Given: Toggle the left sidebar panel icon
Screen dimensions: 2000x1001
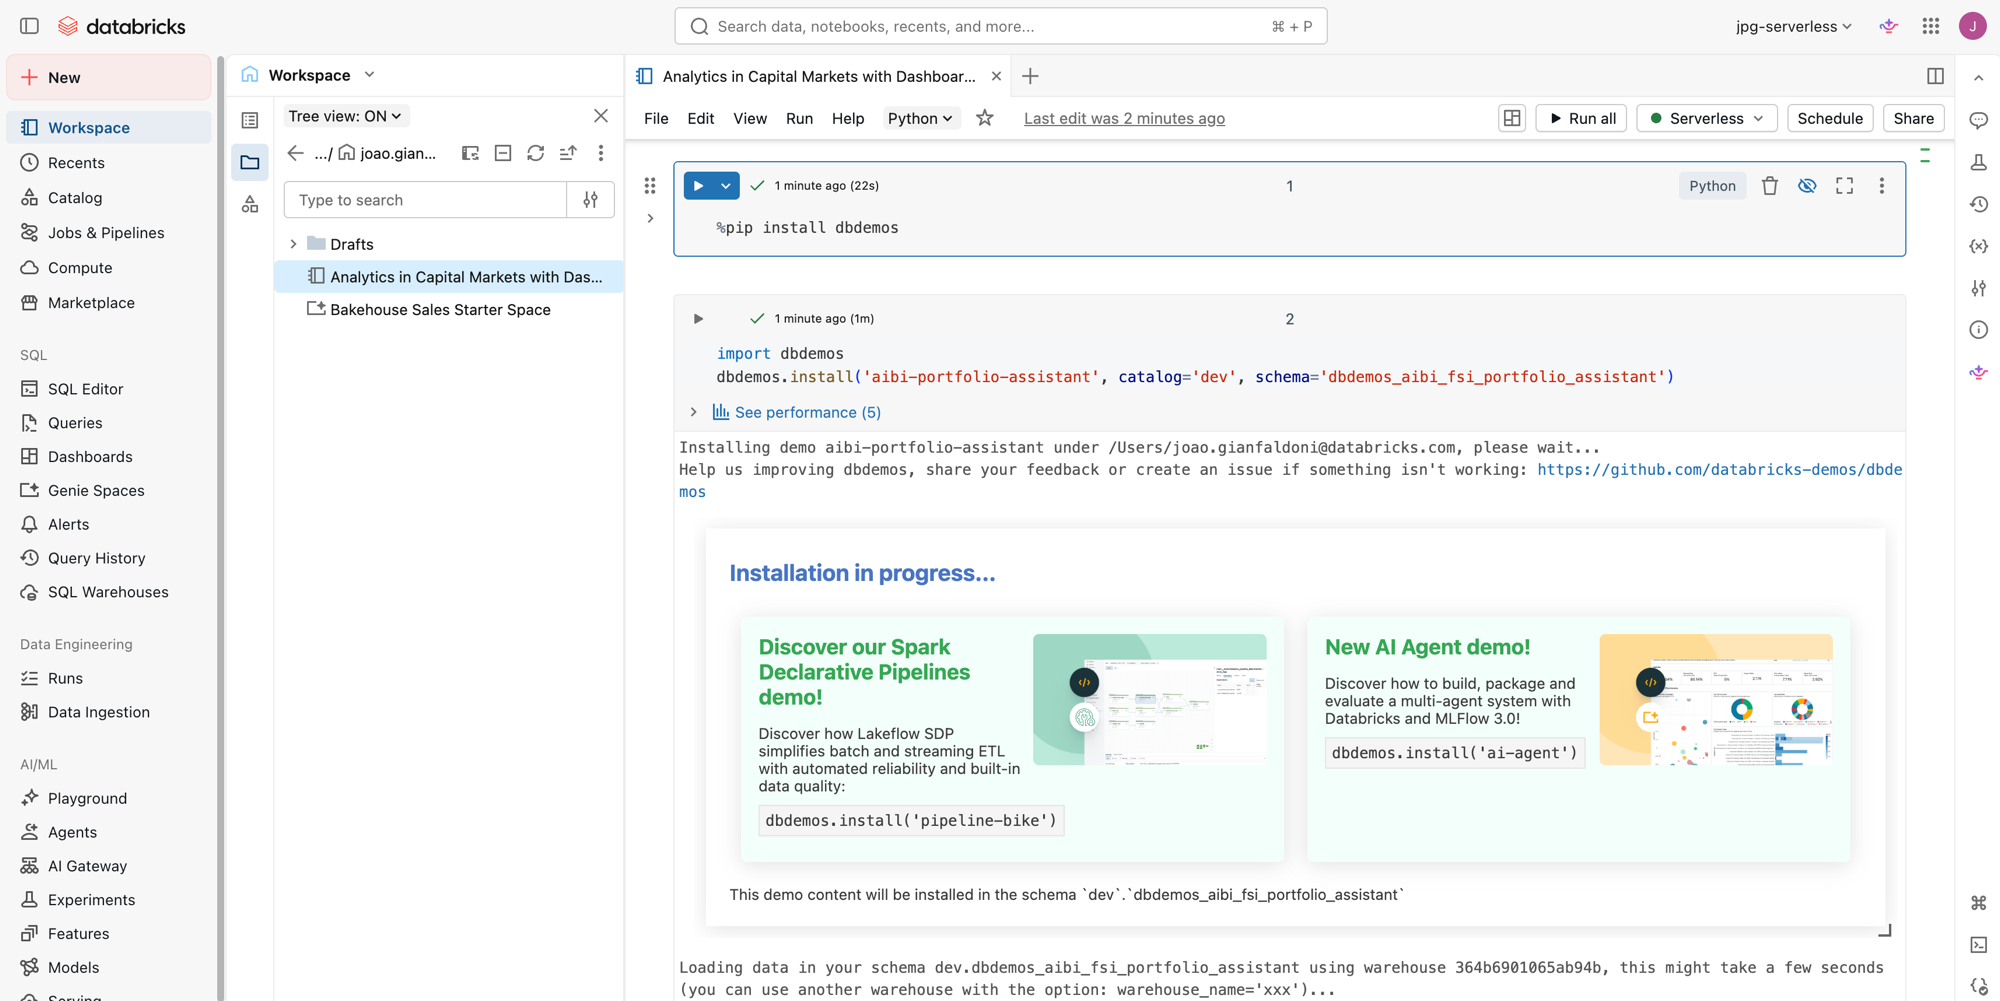Looking at the screenshot, I should tap(29, 26).
